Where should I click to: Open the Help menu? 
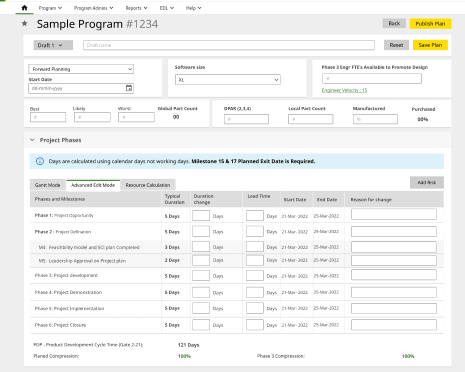193,8
